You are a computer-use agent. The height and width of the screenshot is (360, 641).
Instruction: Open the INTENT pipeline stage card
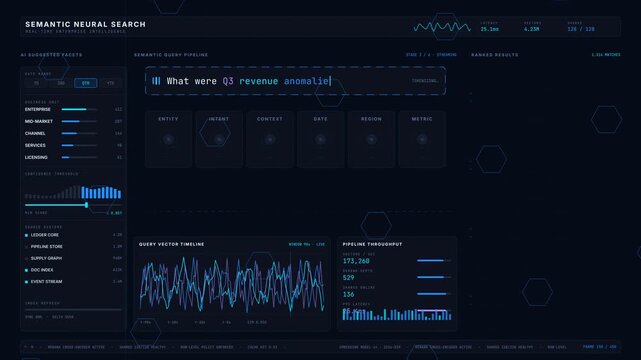[219, 139]
